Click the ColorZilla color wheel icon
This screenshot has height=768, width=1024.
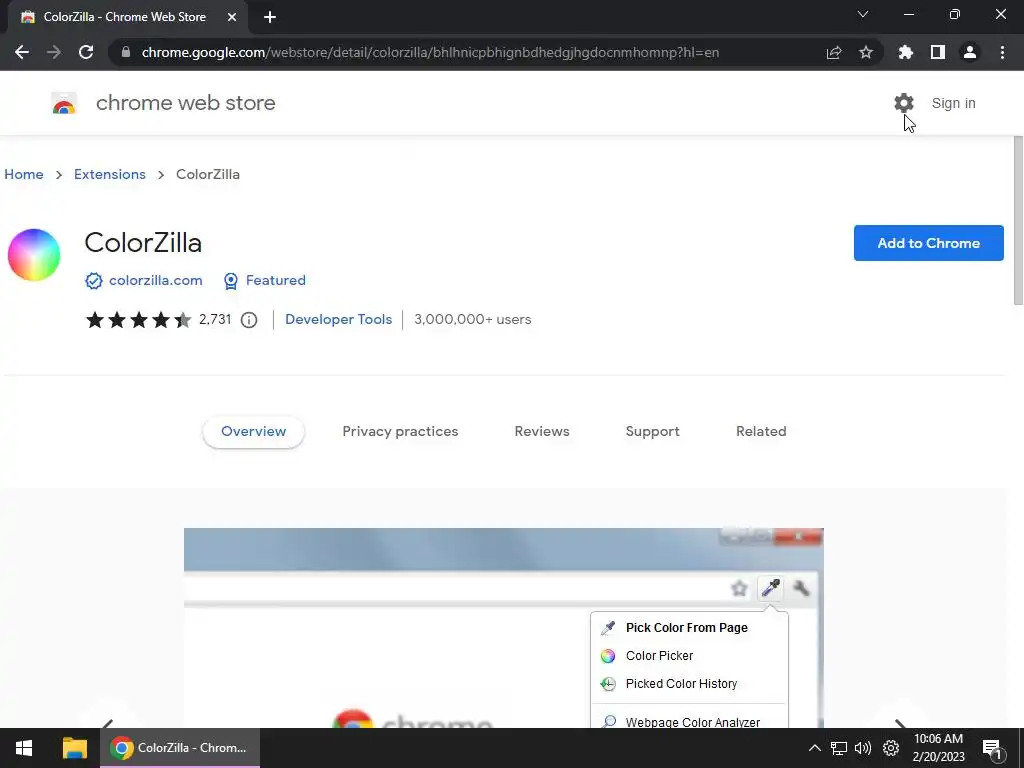34,255
